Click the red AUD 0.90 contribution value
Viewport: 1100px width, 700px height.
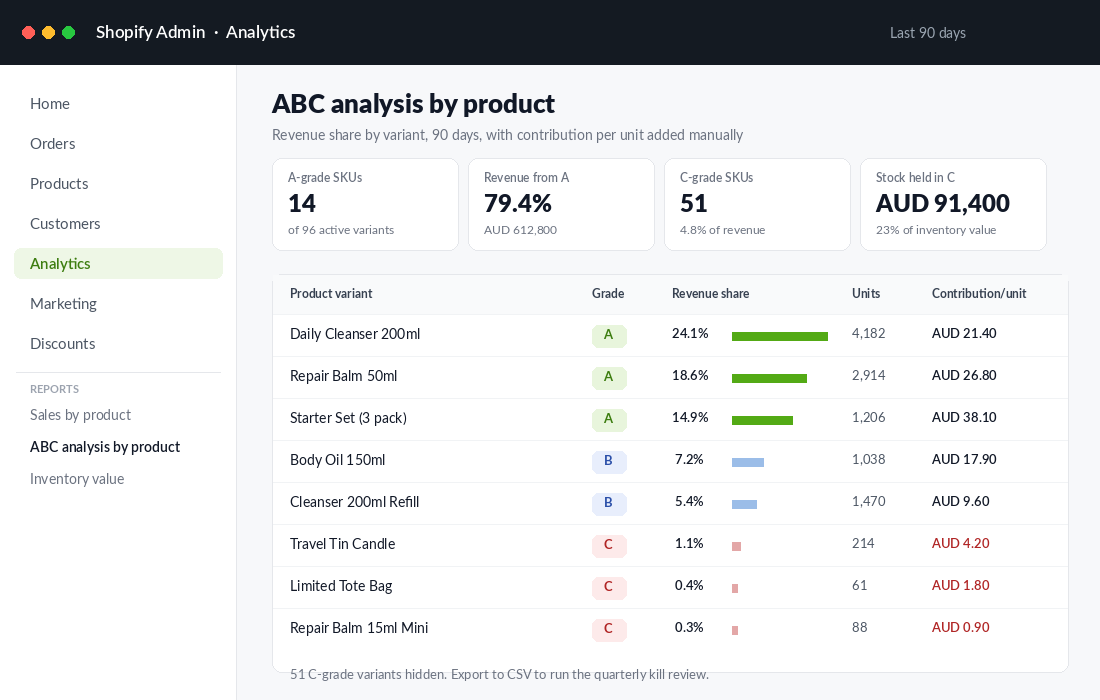pos(960,628)
